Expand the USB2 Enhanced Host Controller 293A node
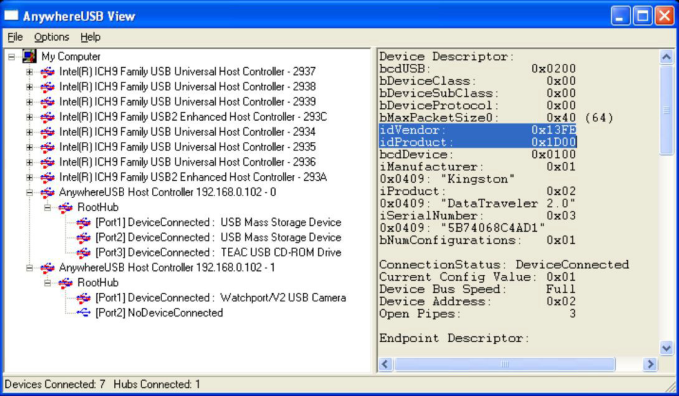The height and width of the screenshot is (396, 679). point(29,177)
